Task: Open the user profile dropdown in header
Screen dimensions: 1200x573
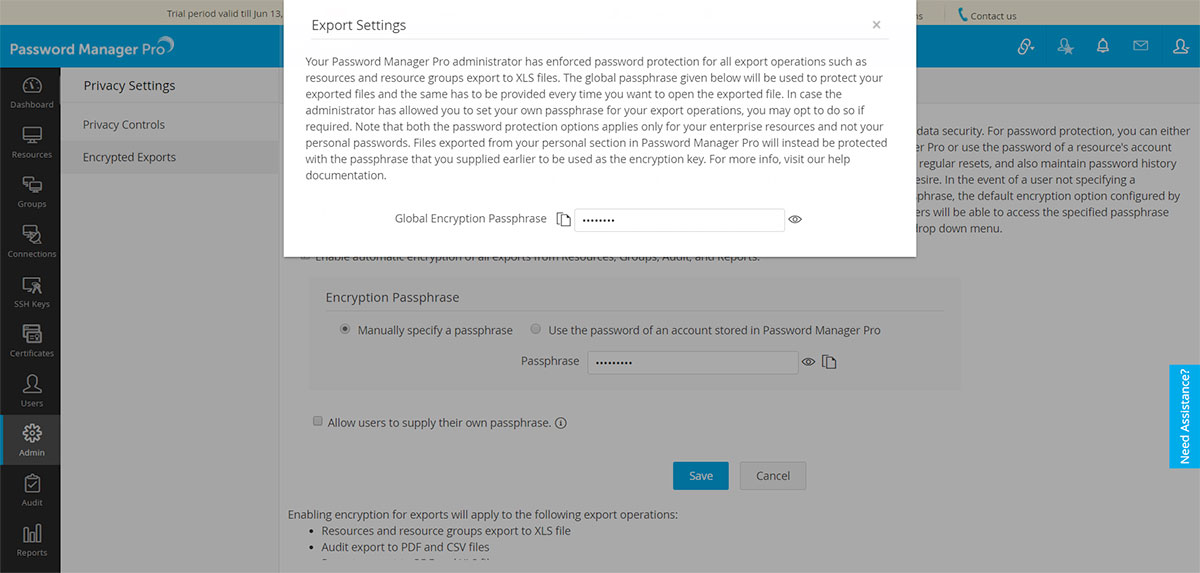Action: click(x=1181, y=46)
